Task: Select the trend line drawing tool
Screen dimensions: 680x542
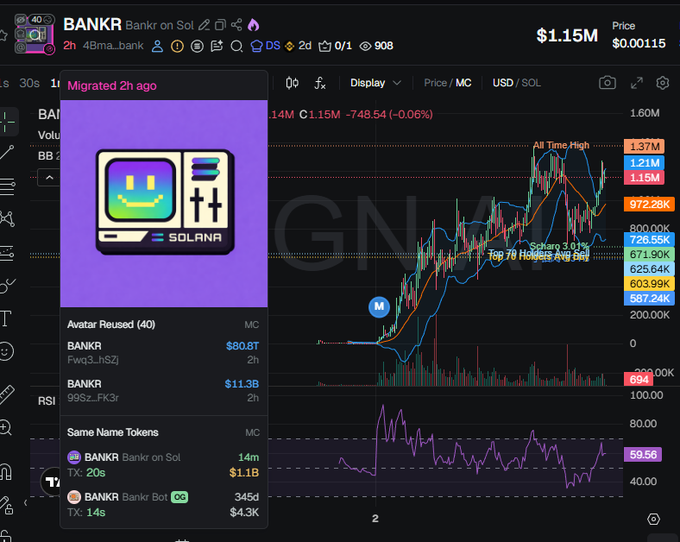Action: coord(7,152)
